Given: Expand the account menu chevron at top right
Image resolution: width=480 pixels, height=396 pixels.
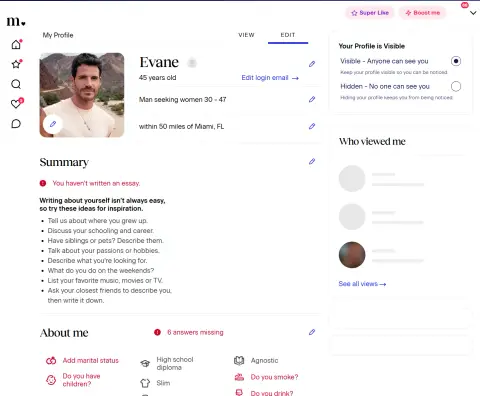Looking at the screenshot, I should (x=473, y=13).
